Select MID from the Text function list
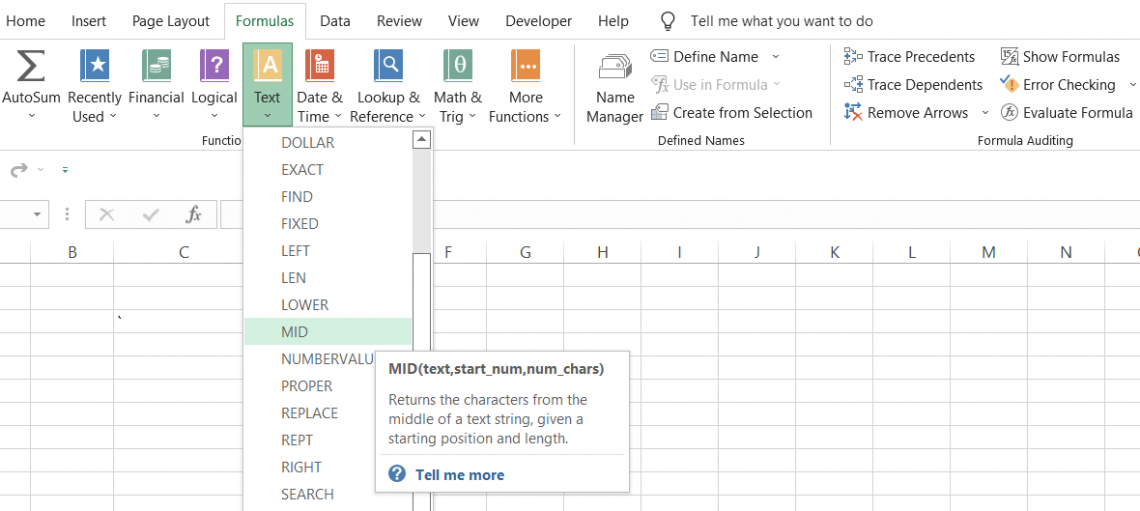This screenshot has height=511, width=1140. click(x=295, y=332)
